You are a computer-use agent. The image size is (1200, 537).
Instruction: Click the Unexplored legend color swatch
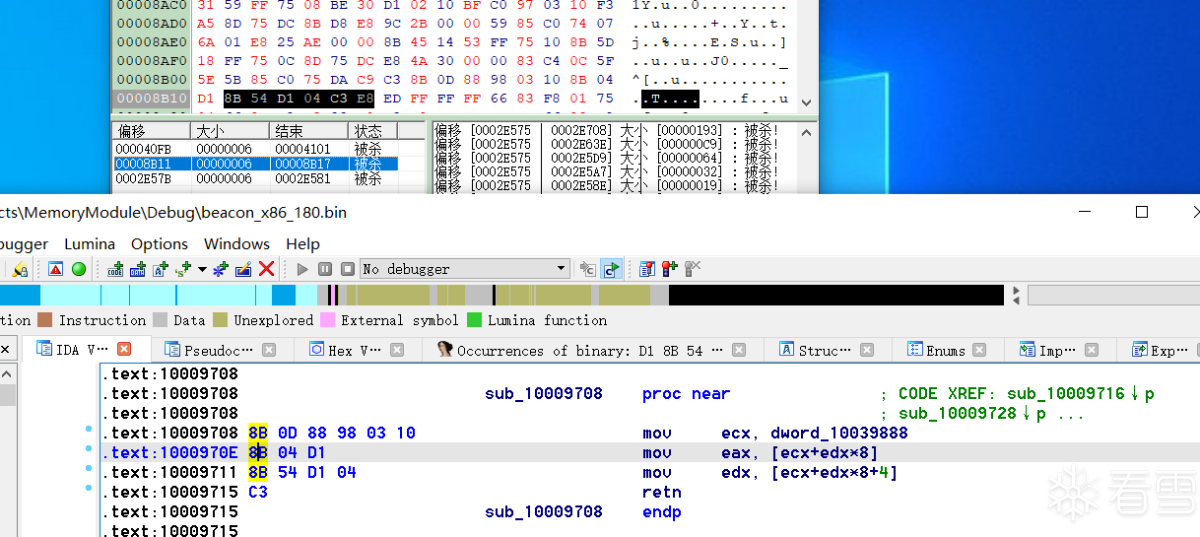tap(222, 320)
